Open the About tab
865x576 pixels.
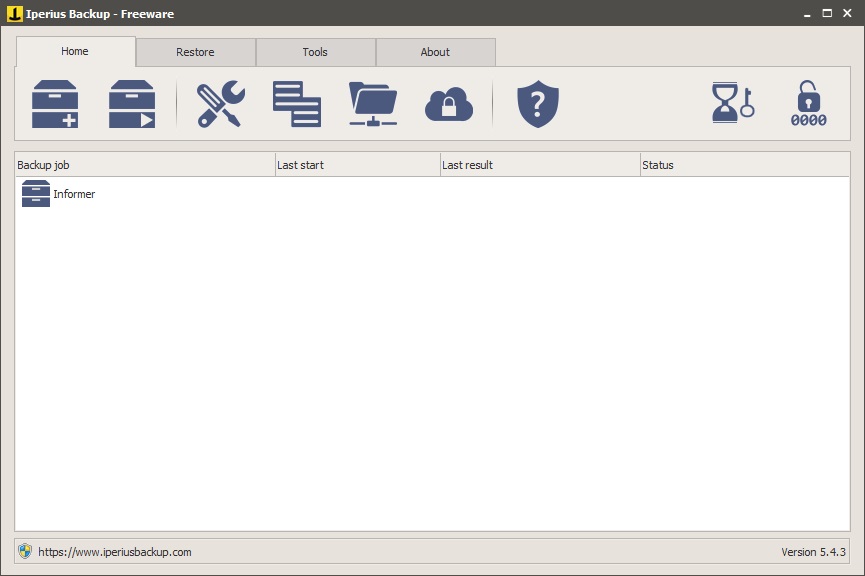pos(436,51)
